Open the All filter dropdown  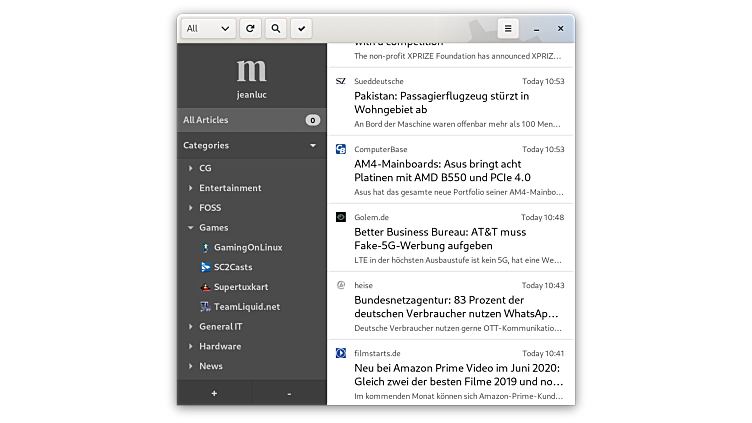tap(208, 29)
